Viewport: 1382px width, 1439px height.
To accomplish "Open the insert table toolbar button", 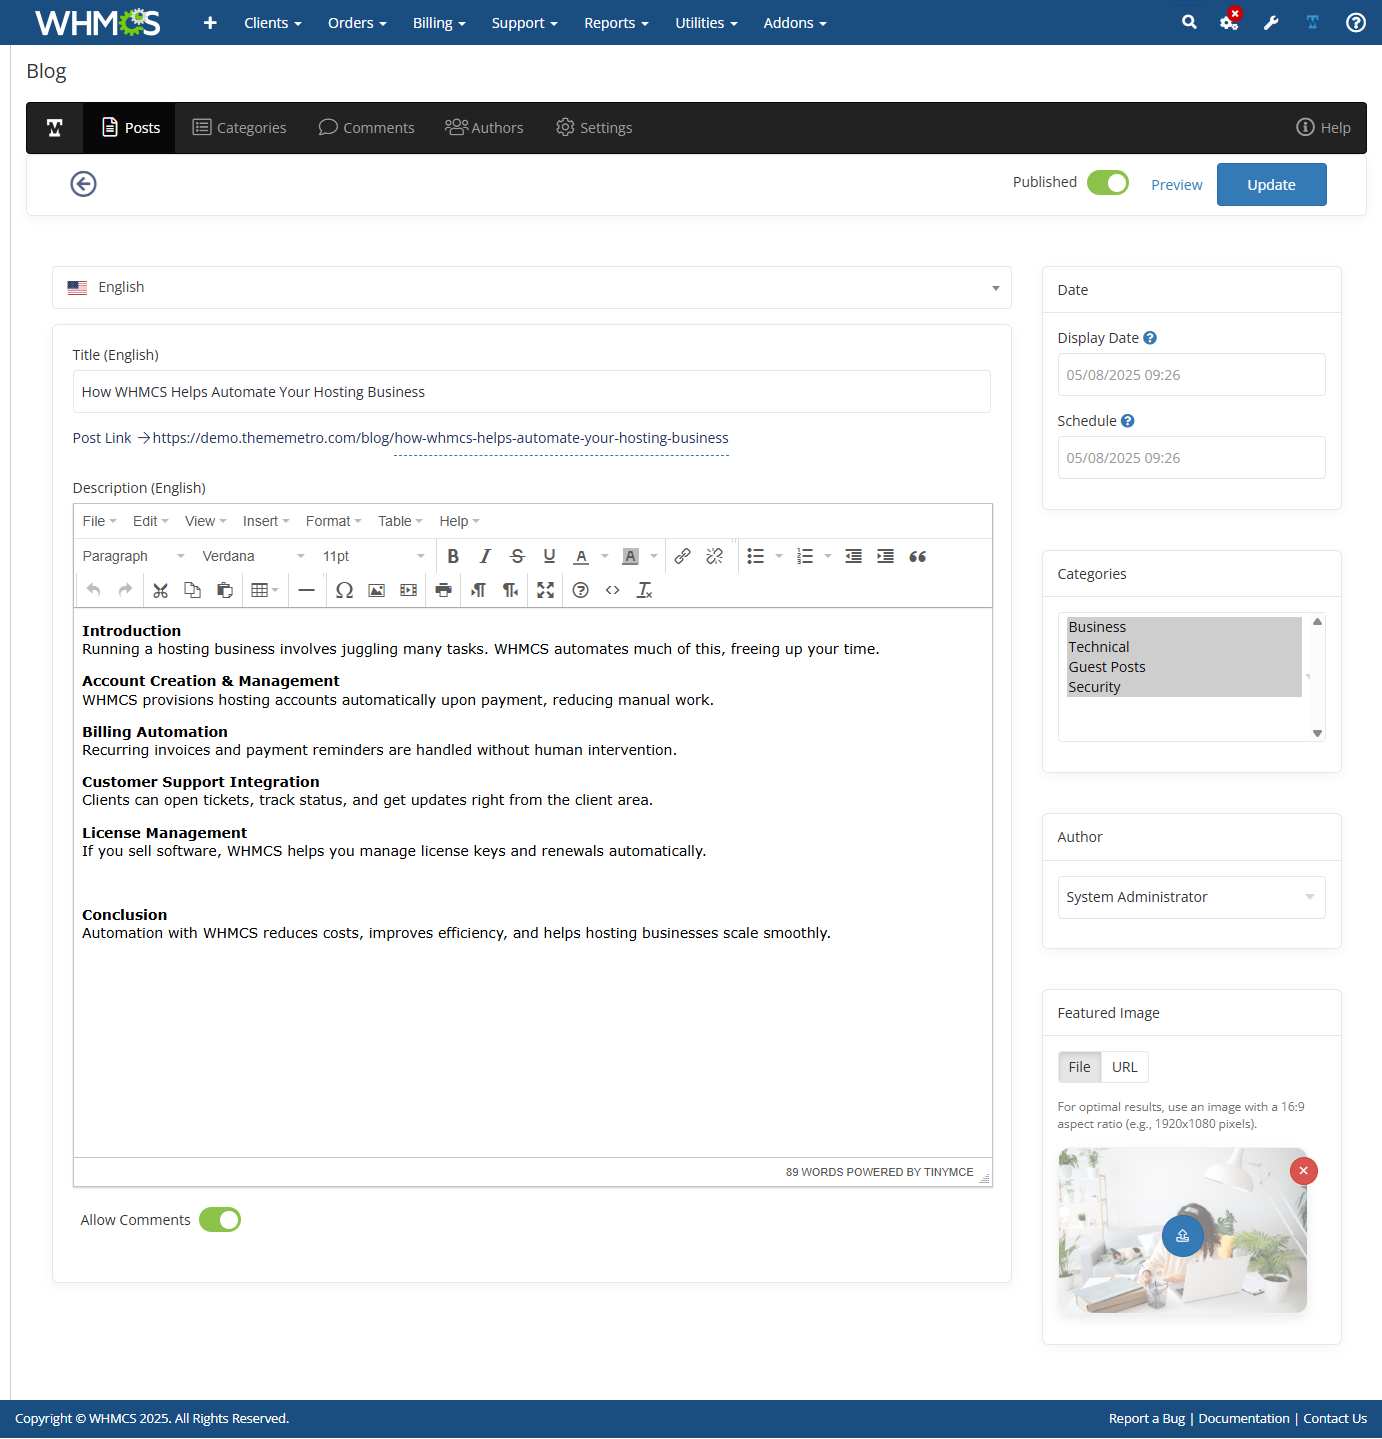I will click(264, 590).
